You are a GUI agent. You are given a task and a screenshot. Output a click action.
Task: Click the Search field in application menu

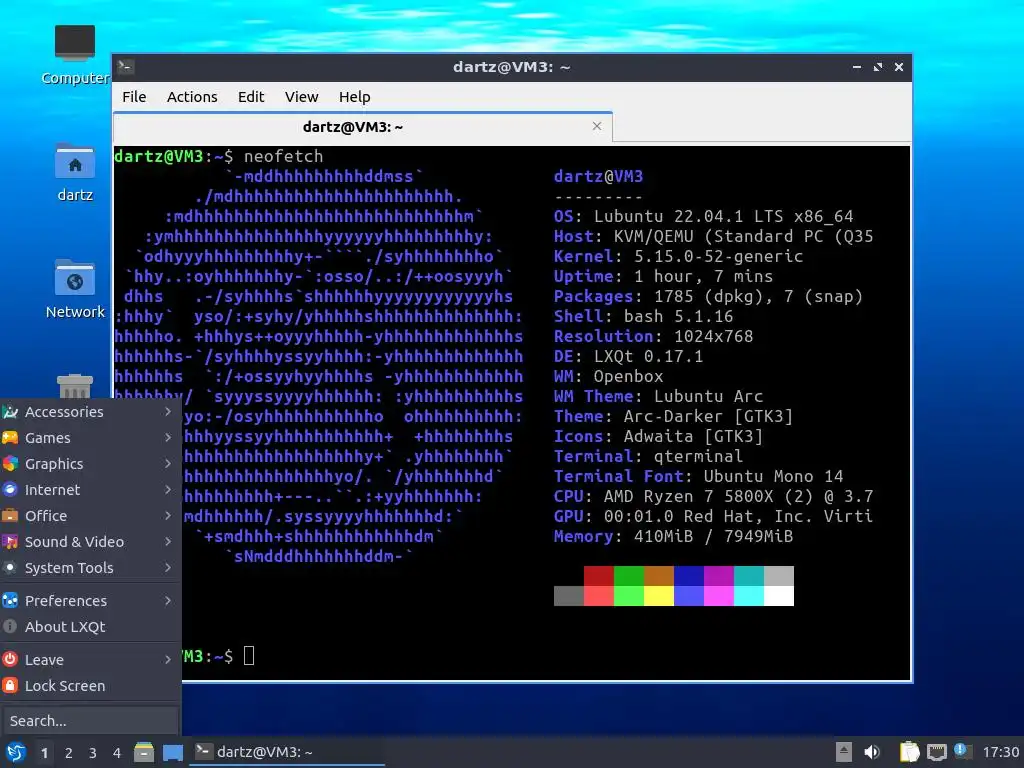coord(90,720)
